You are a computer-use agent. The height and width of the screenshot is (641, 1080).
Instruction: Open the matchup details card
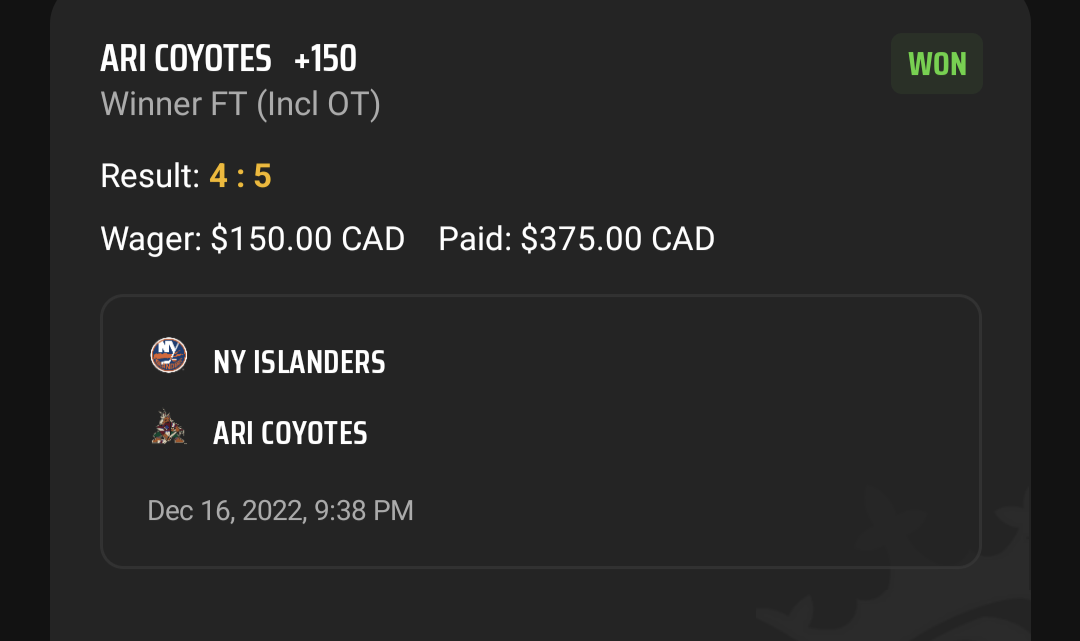(541, 432)
